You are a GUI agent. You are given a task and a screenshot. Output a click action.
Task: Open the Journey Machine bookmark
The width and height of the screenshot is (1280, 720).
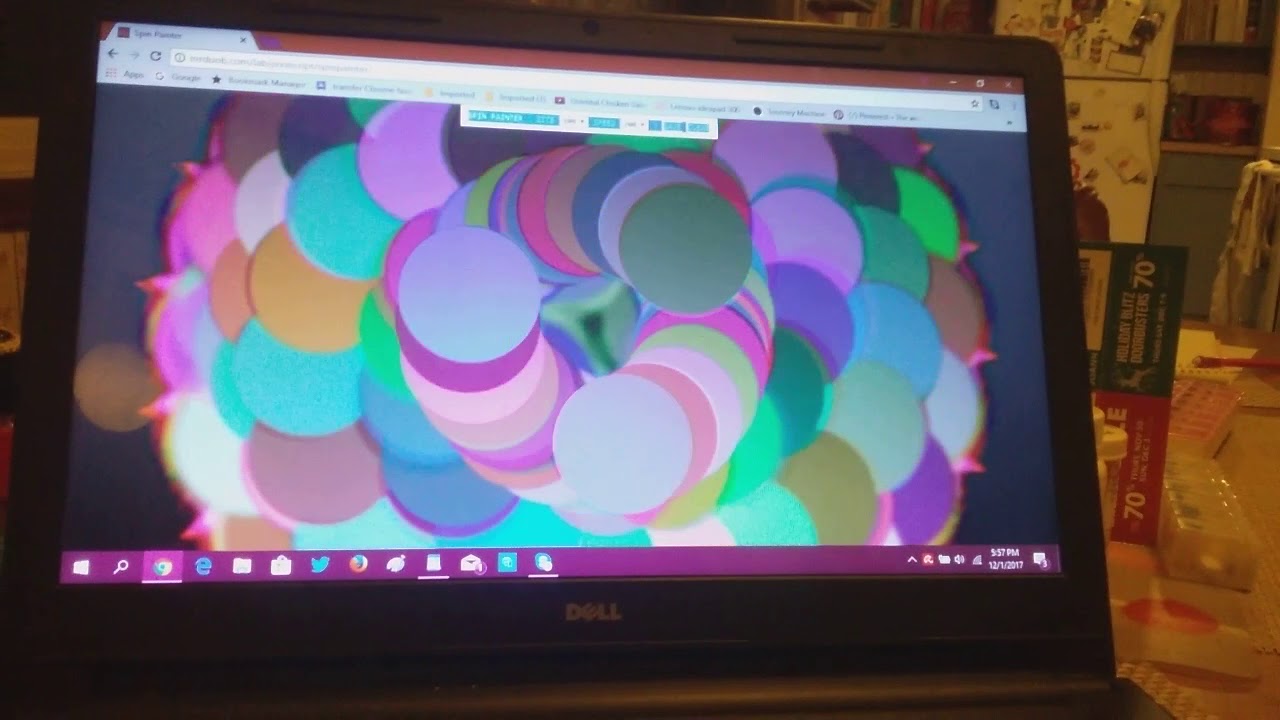[x=790, y=113]
